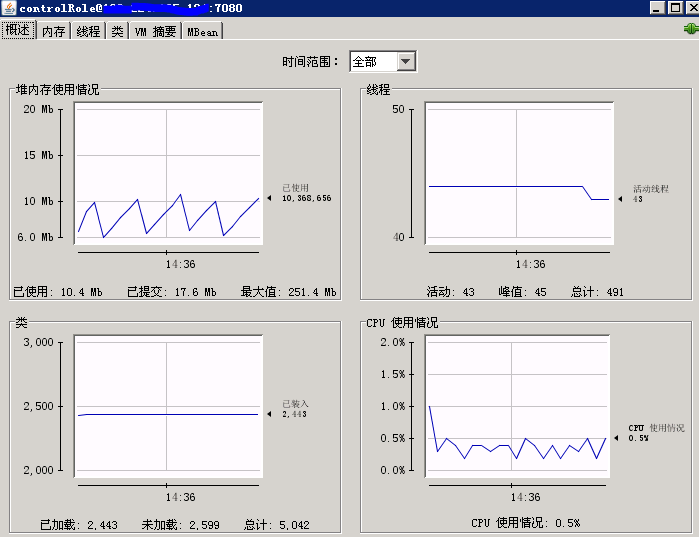
Task: Click the heap memory usage chart
Action: pyautogui.click(x=169, y=173)
